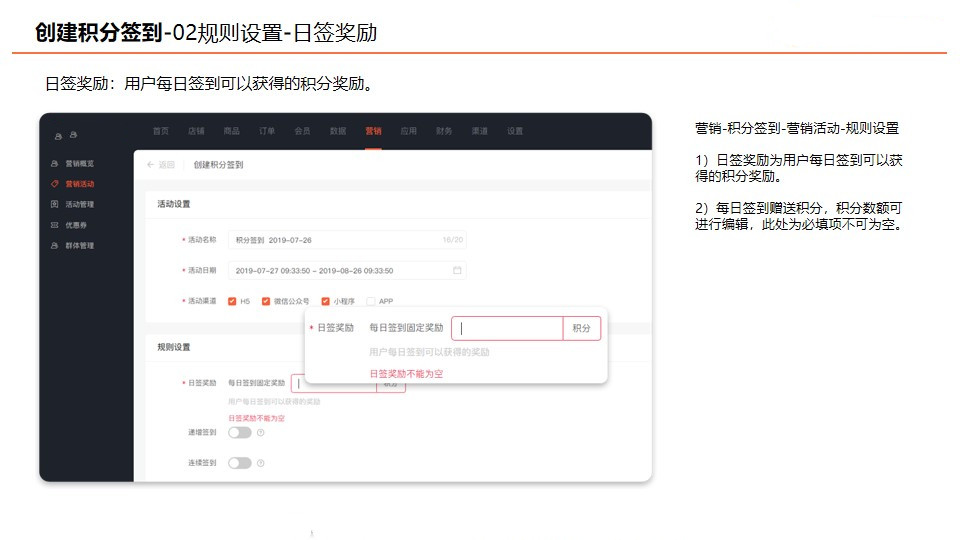
Task: Click the back arrow next to 返回
Action: (151, 165)
